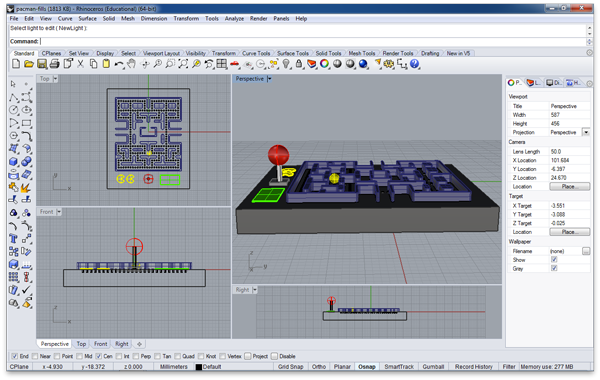The image size is (600, 380).
Task: Click the black Default layer color swatch
Action: click(199, 367)
